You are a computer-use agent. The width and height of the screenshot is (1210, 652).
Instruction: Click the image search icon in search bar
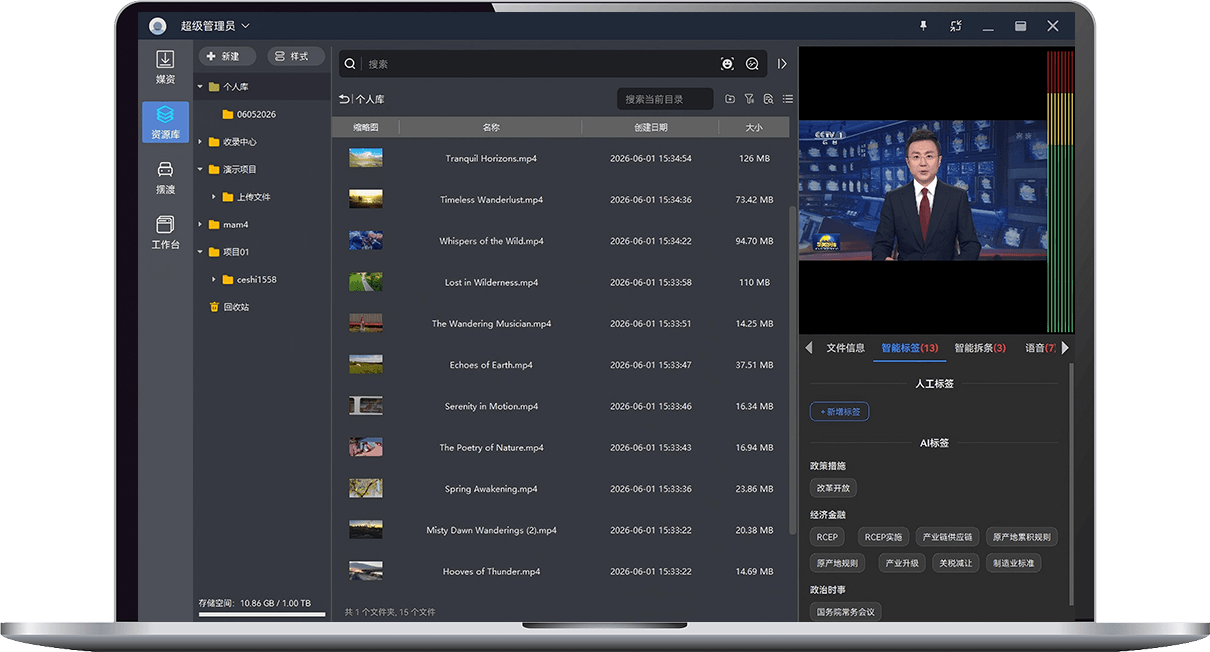pyautogui.click(x=752, y=64)
